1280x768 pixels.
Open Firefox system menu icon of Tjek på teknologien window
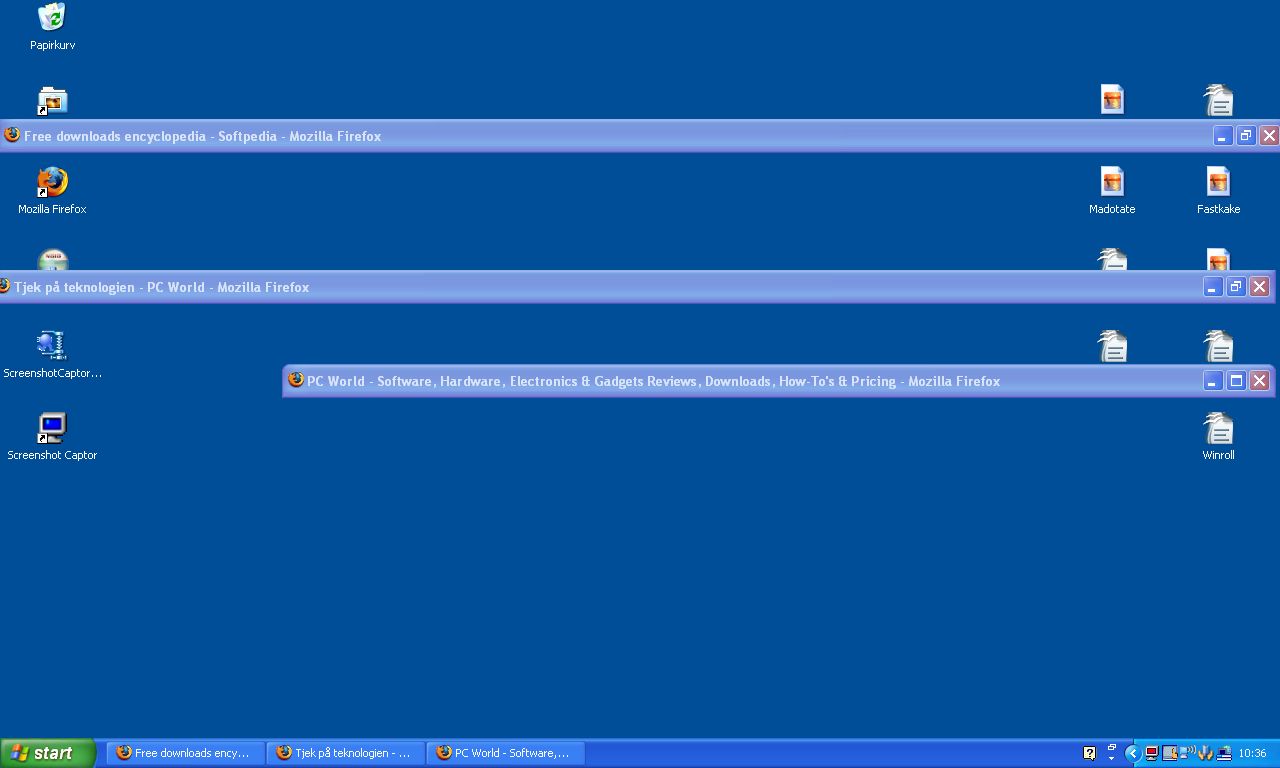[5, 286]
